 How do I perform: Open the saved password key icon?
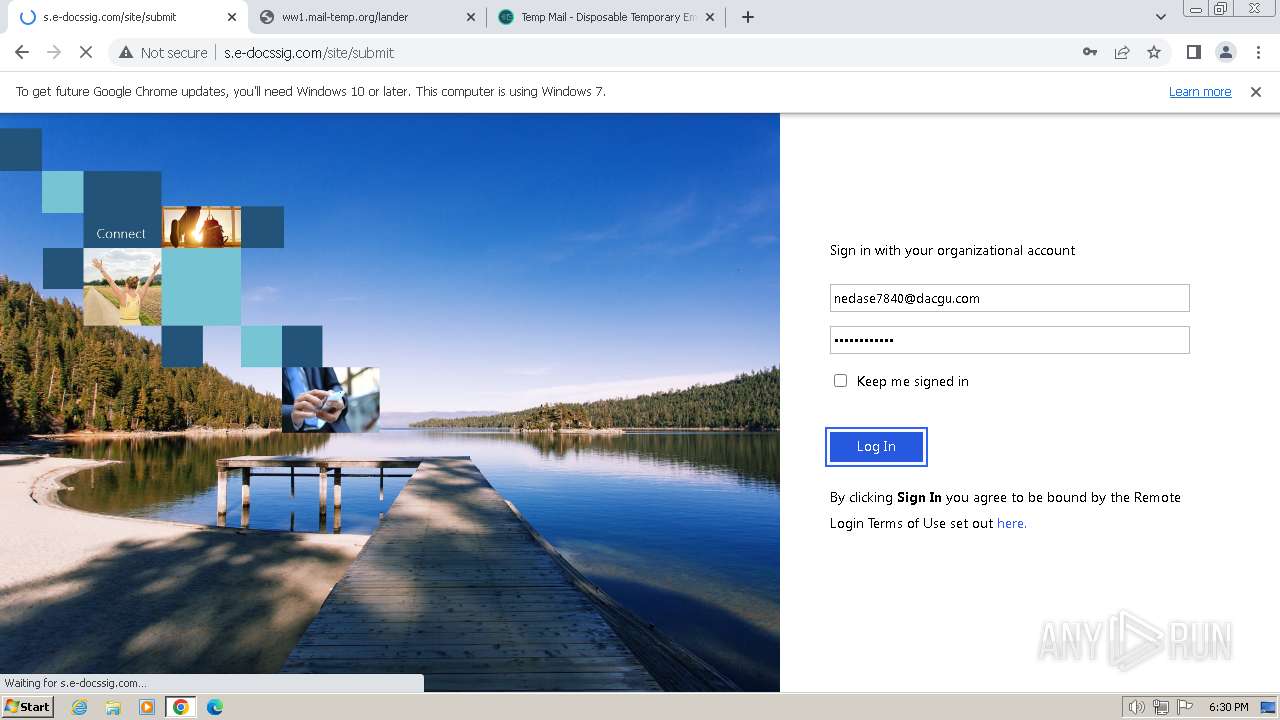1090,52
